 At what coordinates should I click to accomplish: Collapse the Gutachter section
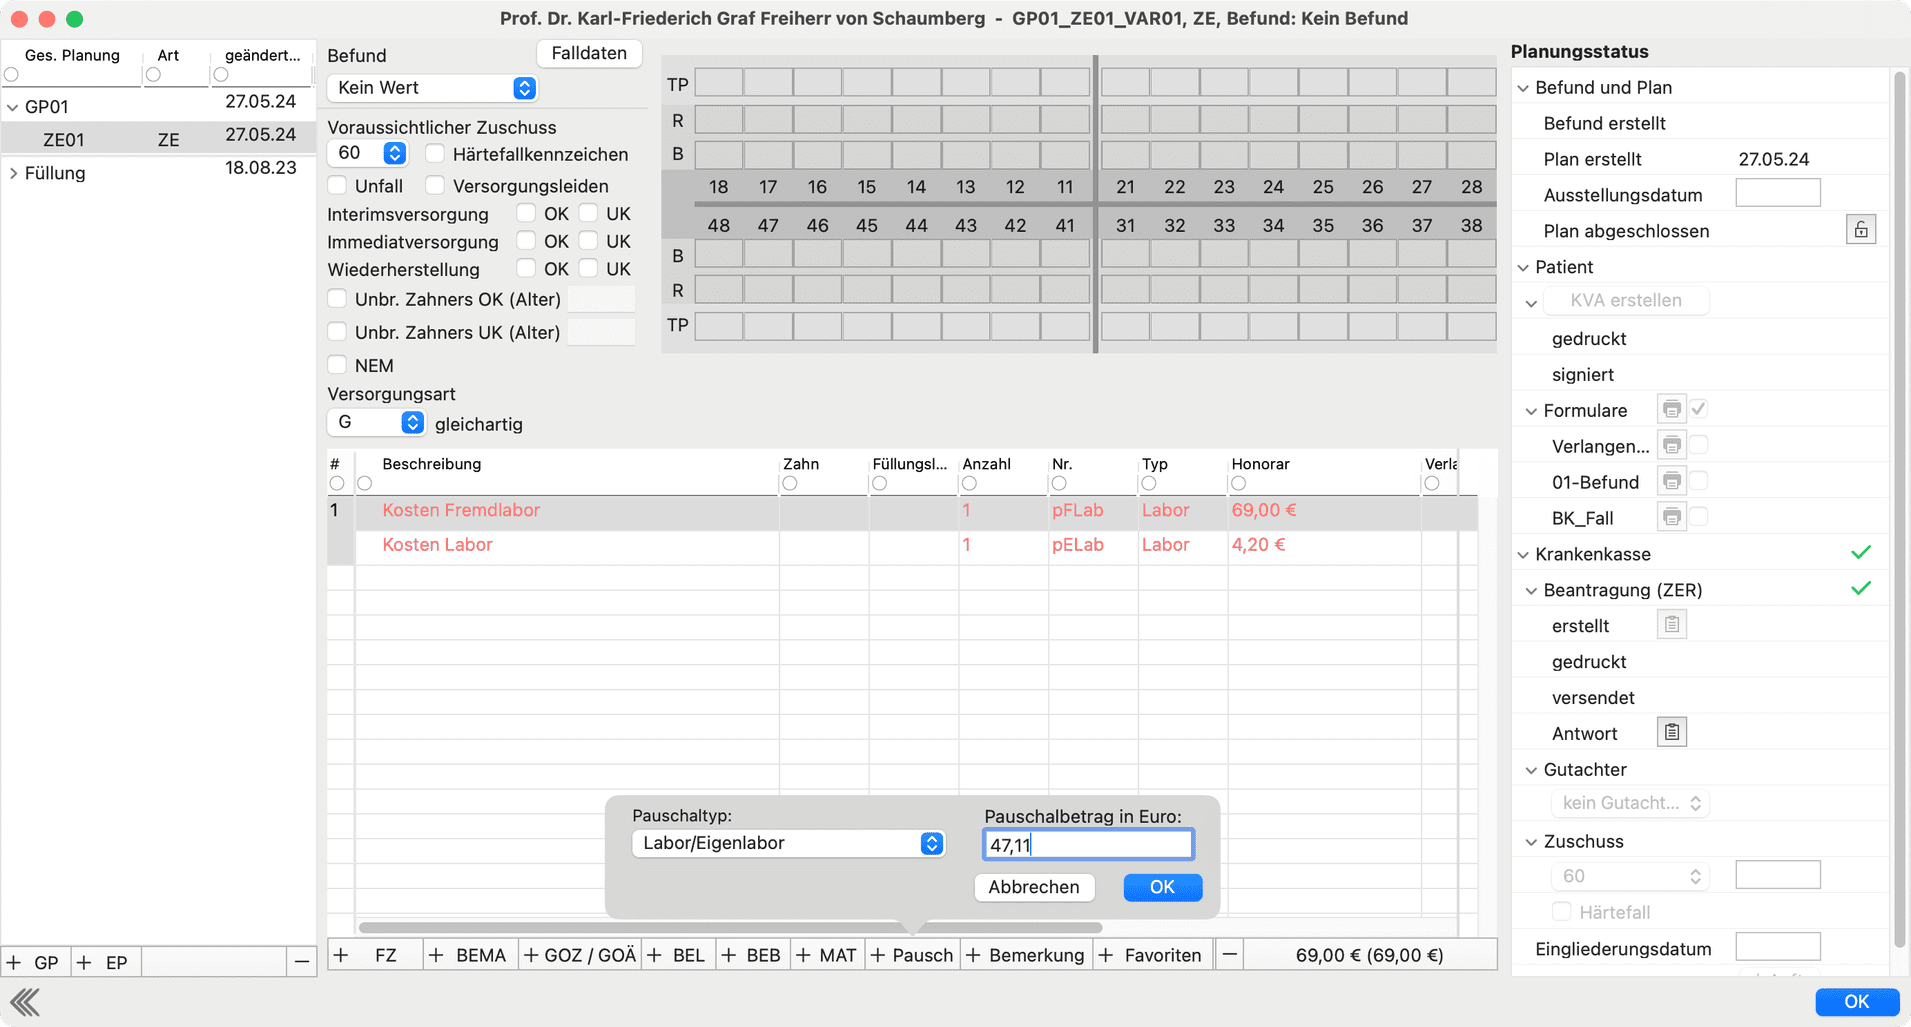tap(1531, 770)
